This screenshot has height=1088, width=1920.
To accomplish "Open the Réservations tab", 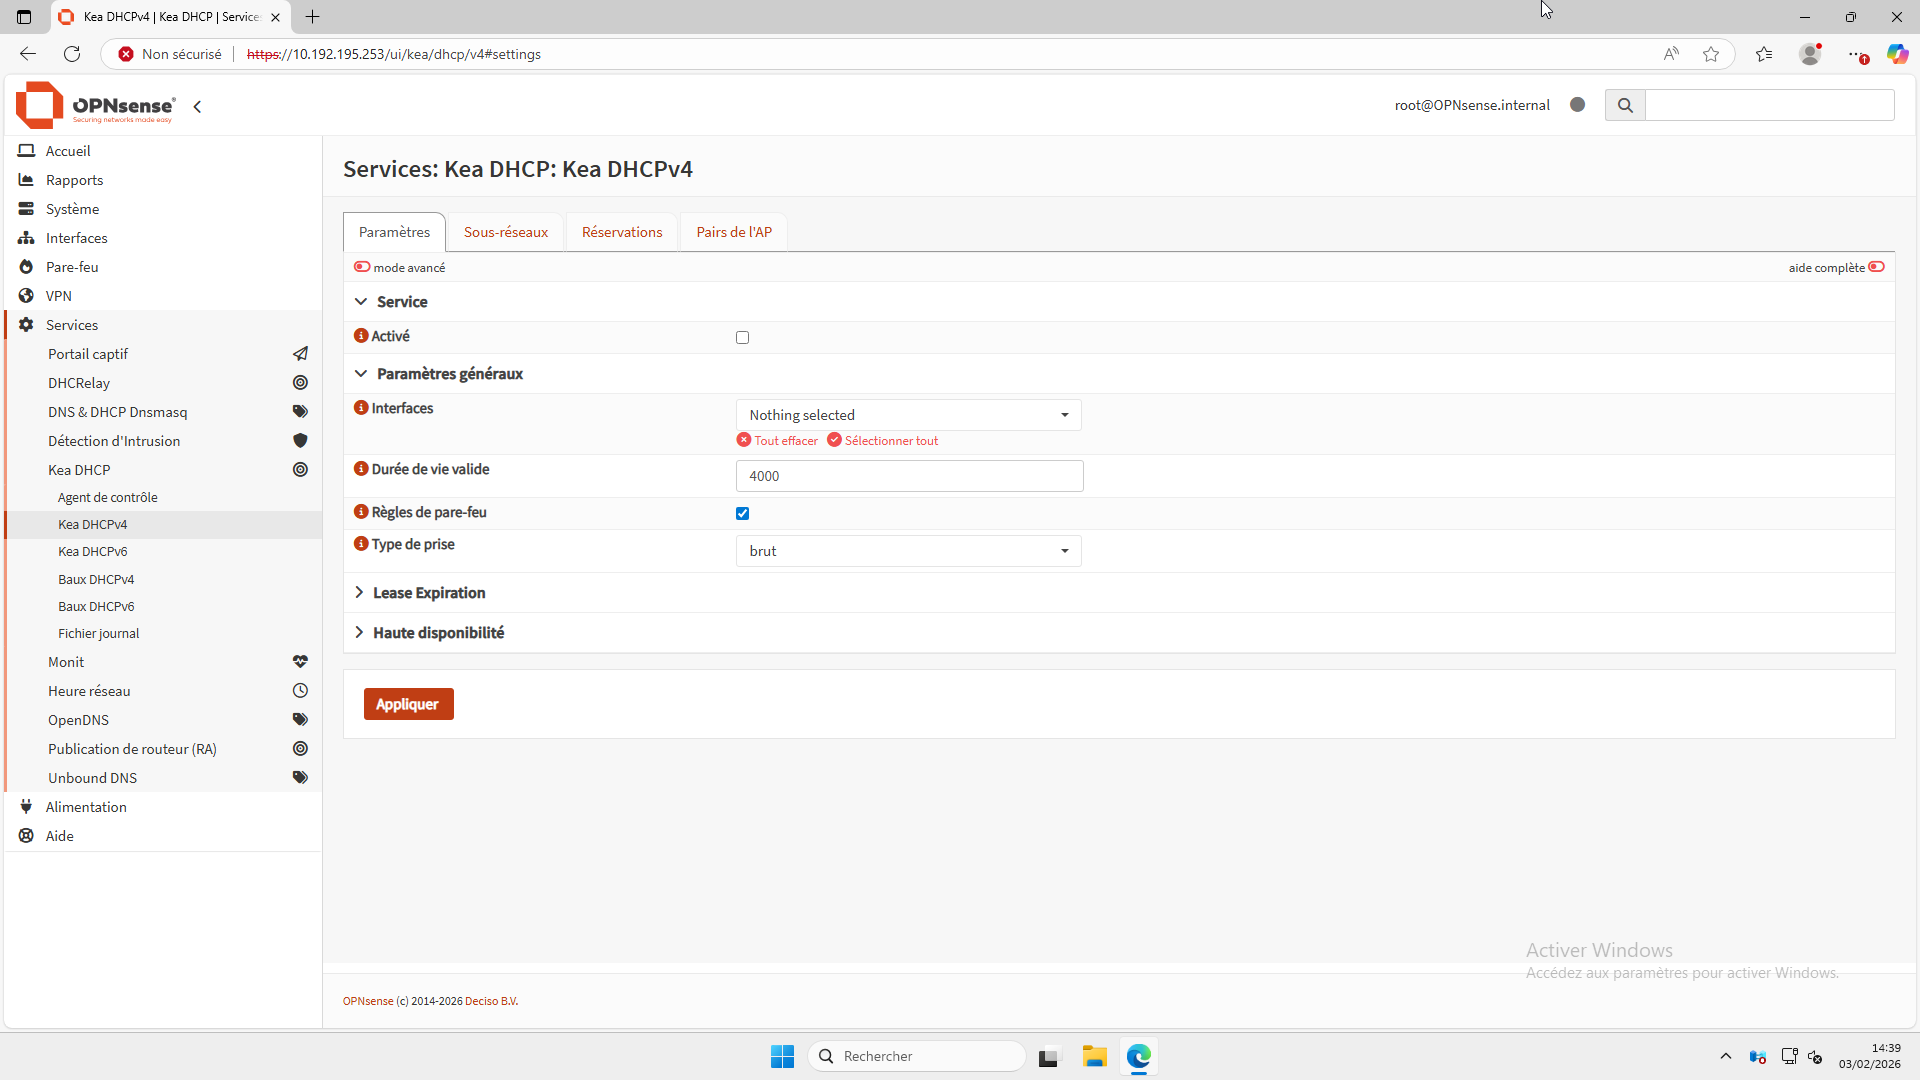I will (622, 232).
